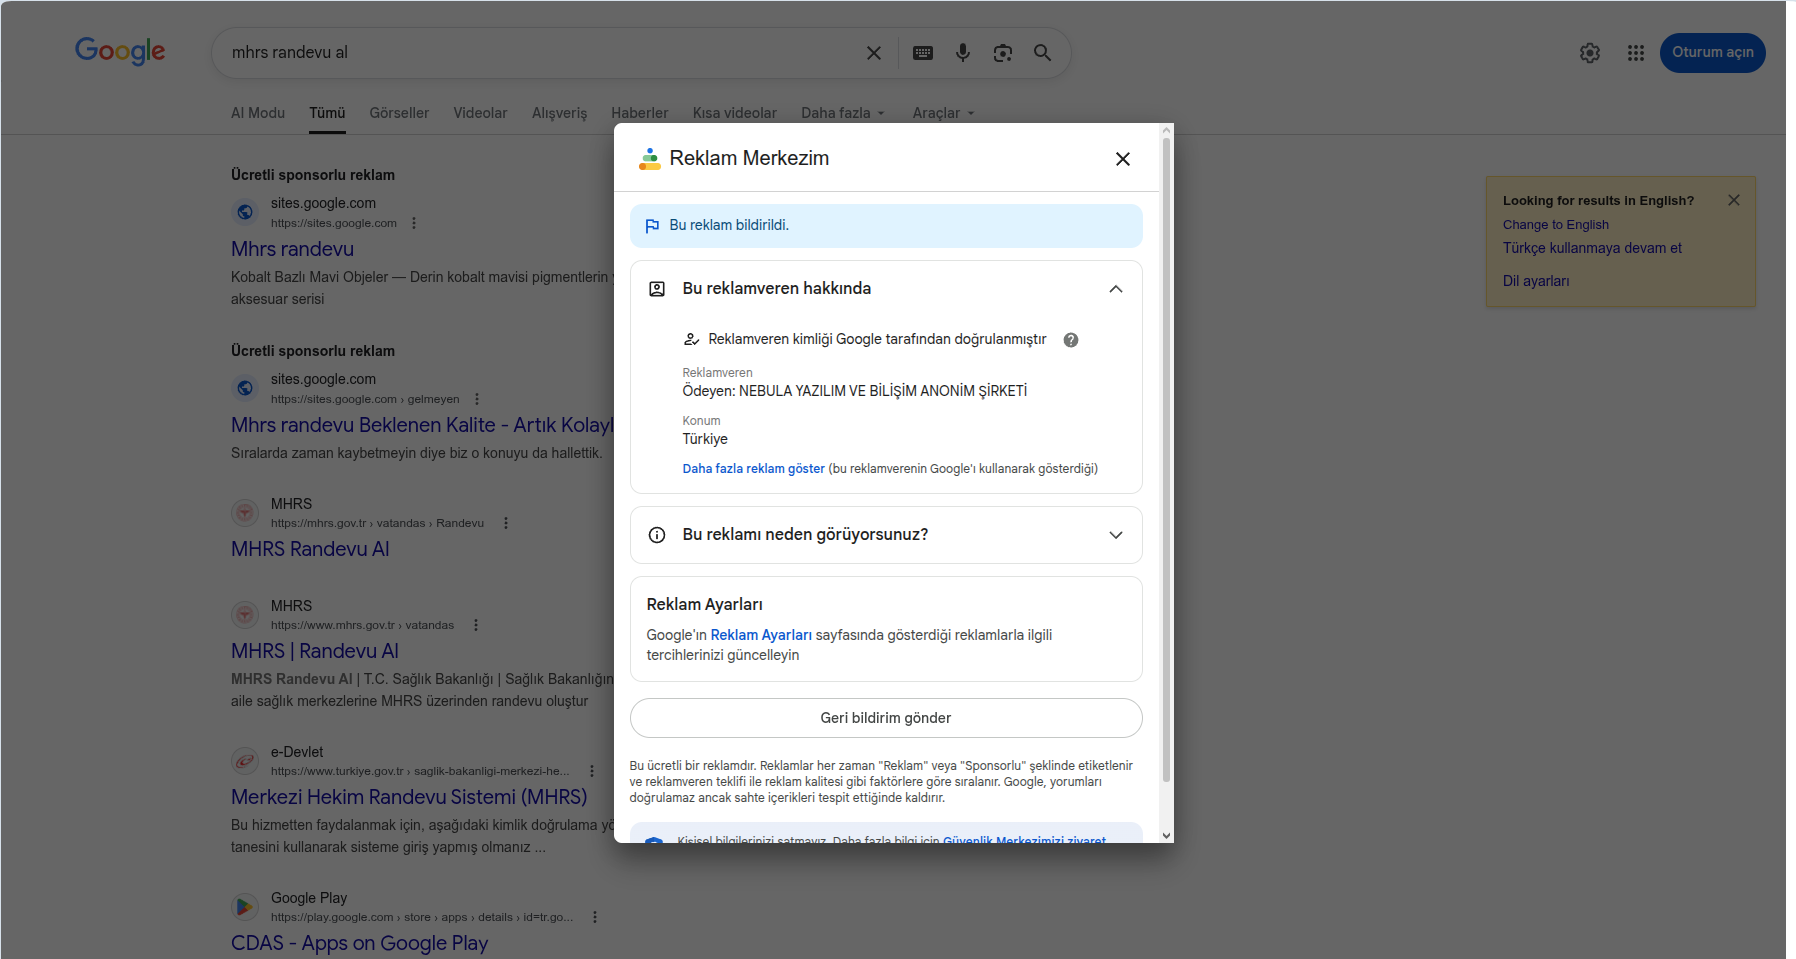Open the on-screen keyboard input tool
This screenshot has width=1796, height=959.
tap(923, 53)
